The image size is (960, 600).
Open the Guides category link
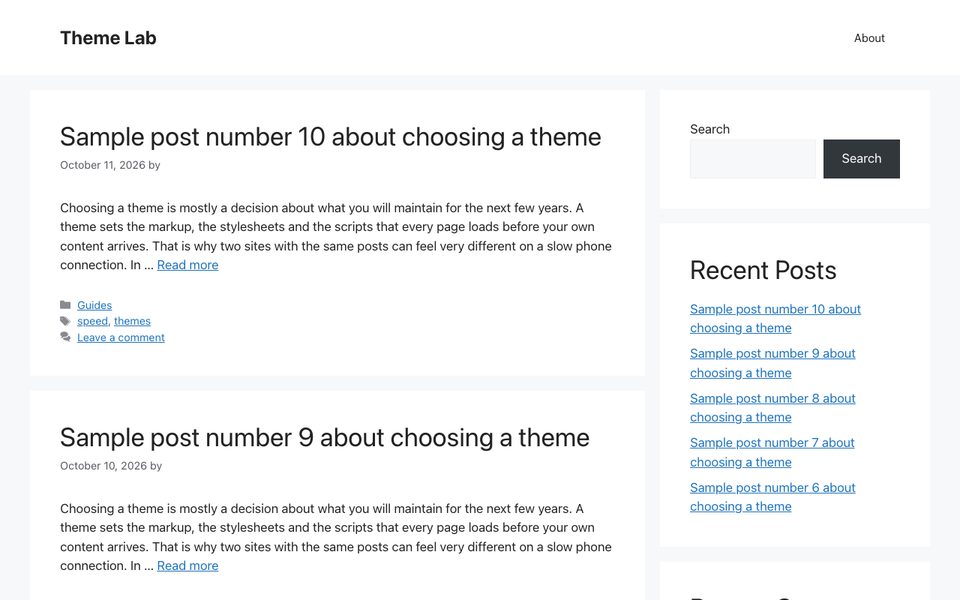click(x=94, y=305)
